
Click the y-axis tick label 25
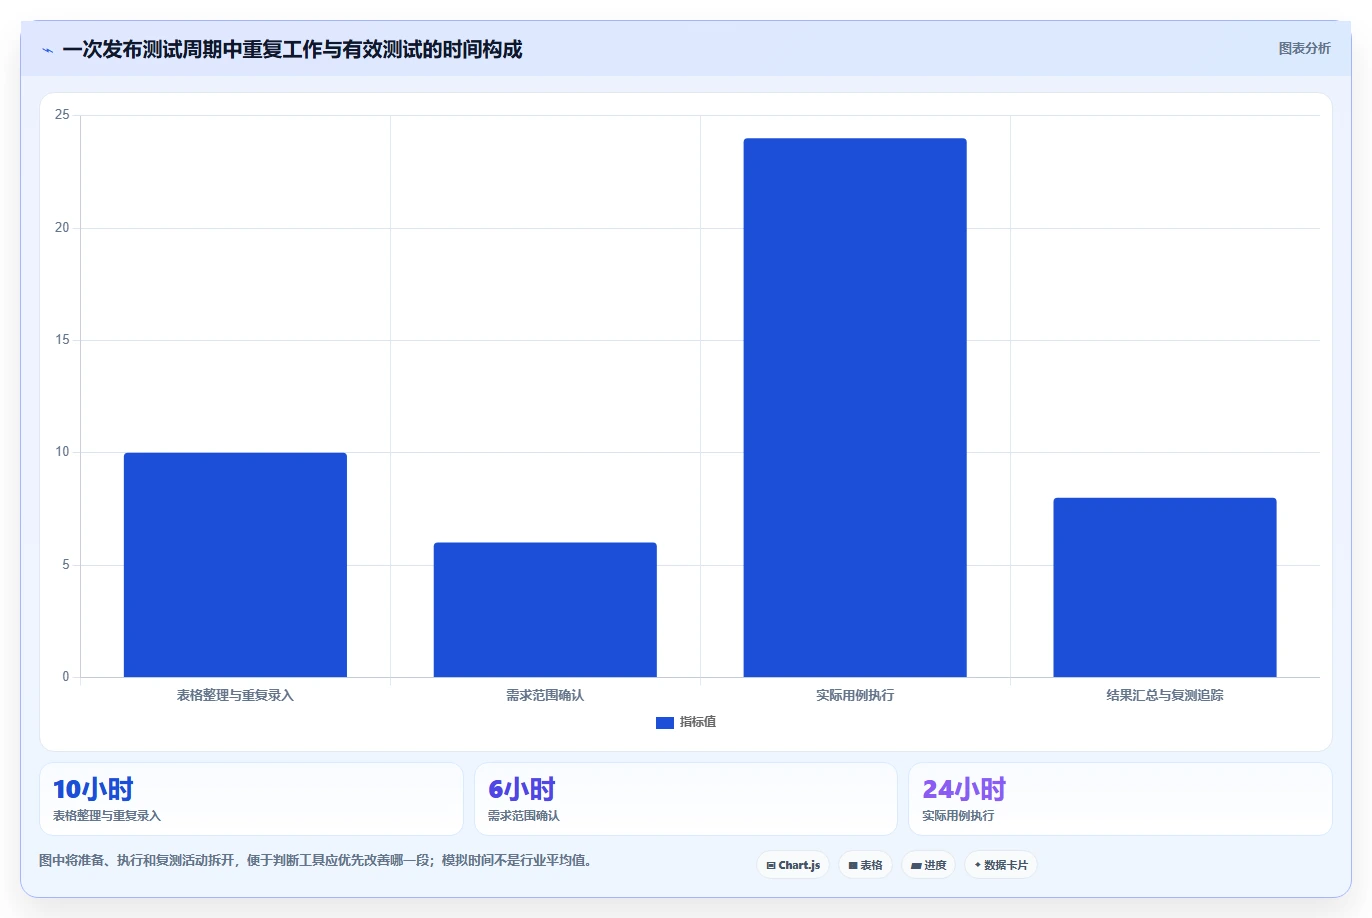tap(62, 115)
